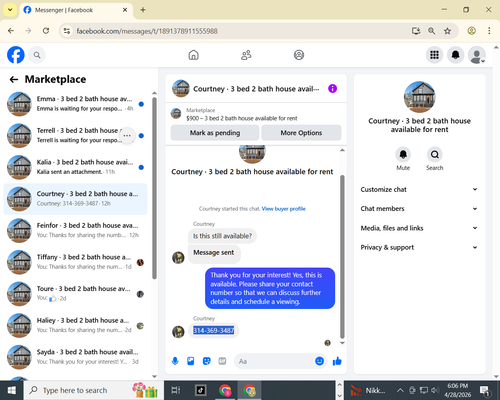Click the chat messages scrollbar
The image size is (500, 400).
342,257
